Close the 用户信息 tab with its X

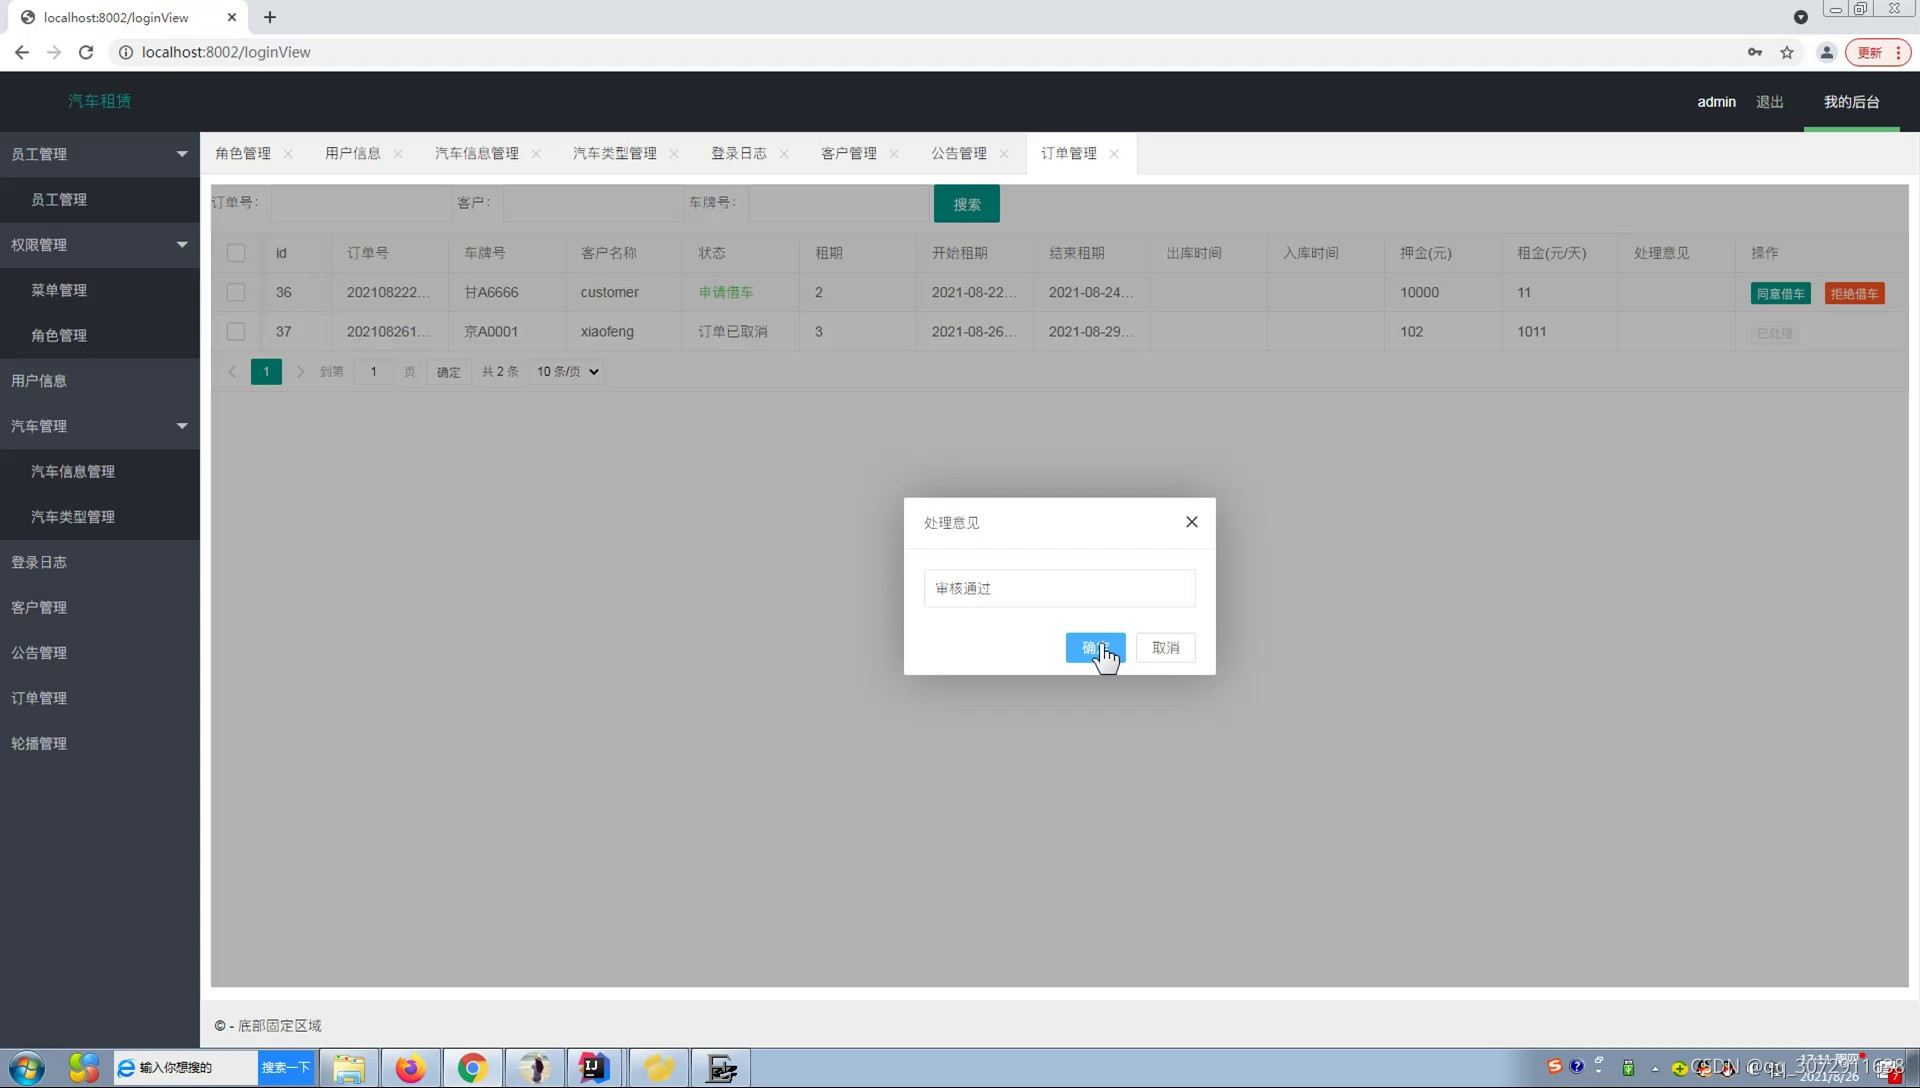[398, 154]
